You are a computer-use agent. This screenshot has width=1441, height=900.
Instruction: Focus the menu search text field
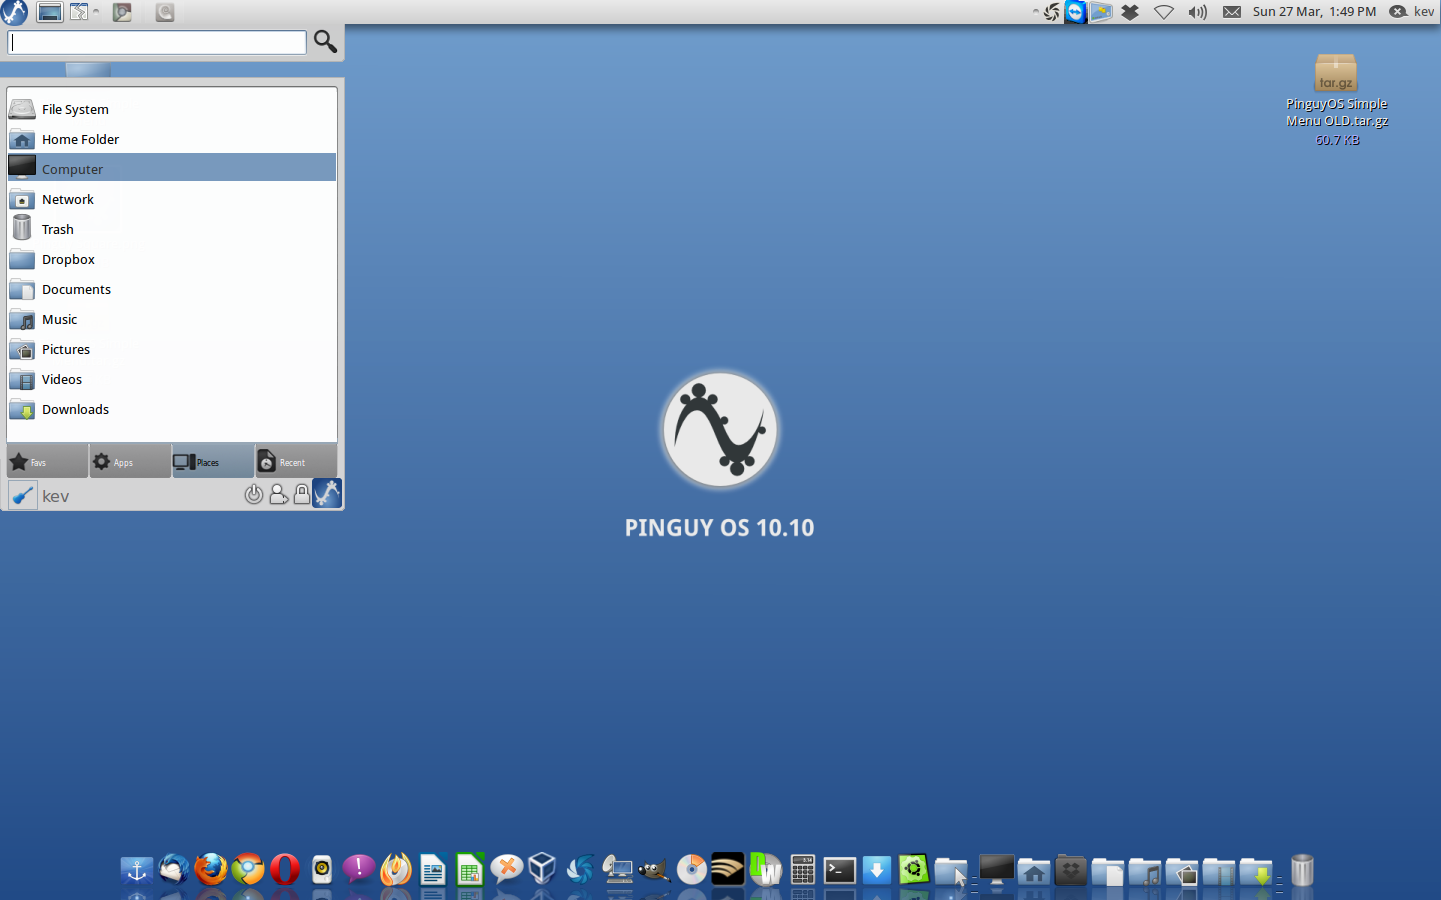tap(157, 42)
